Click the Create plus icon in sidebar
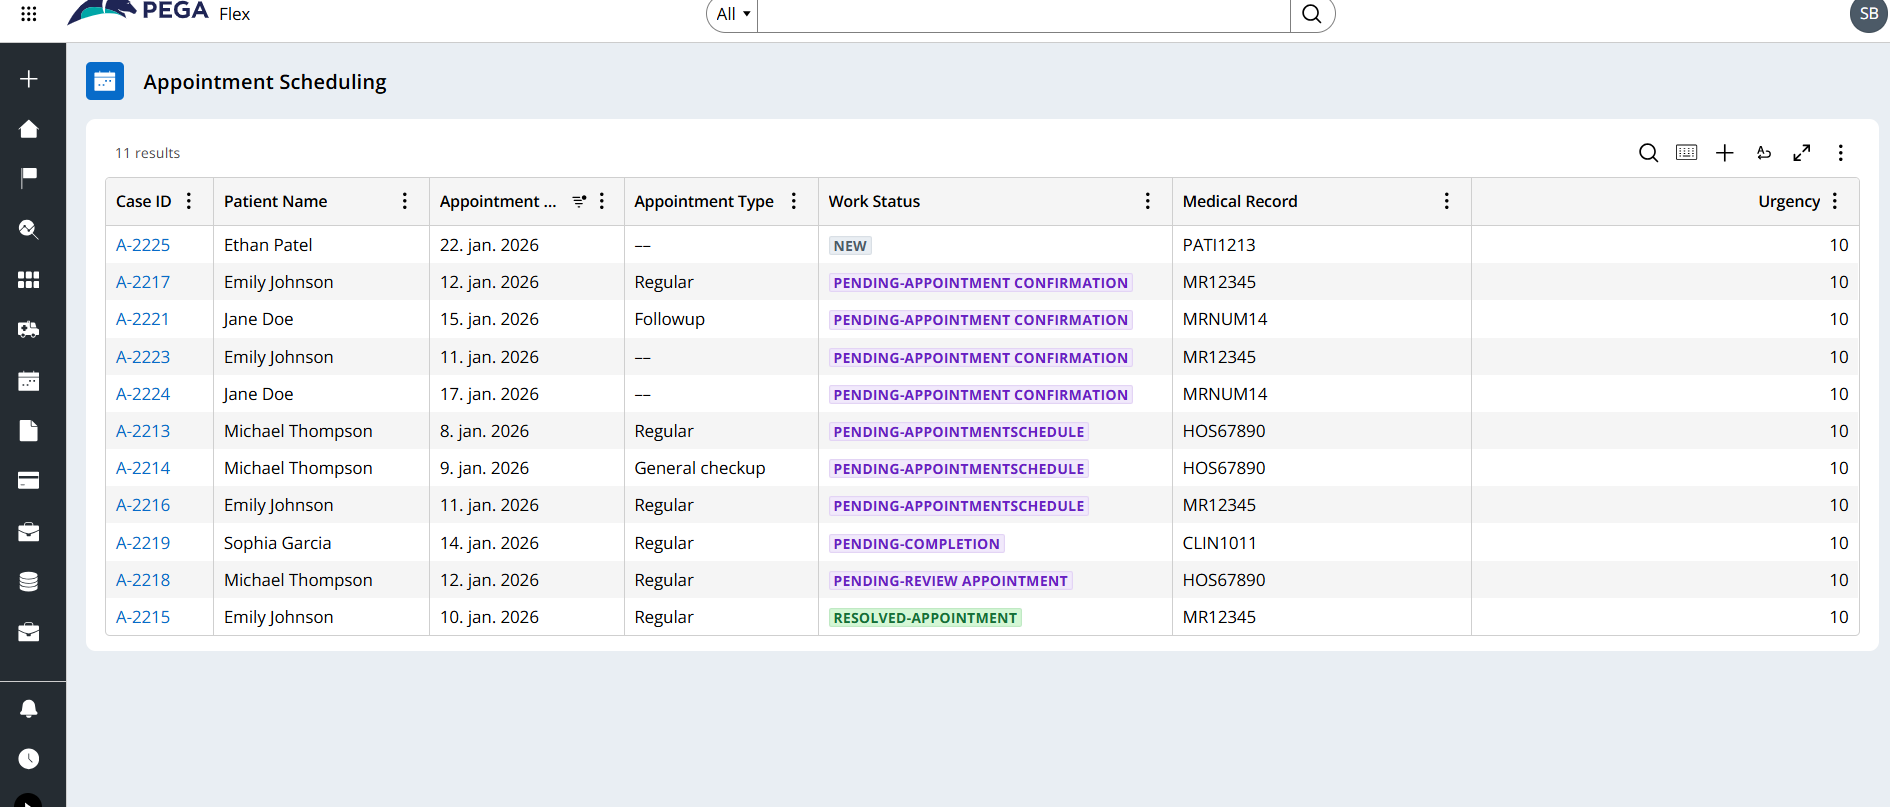 tap(29, 79)
